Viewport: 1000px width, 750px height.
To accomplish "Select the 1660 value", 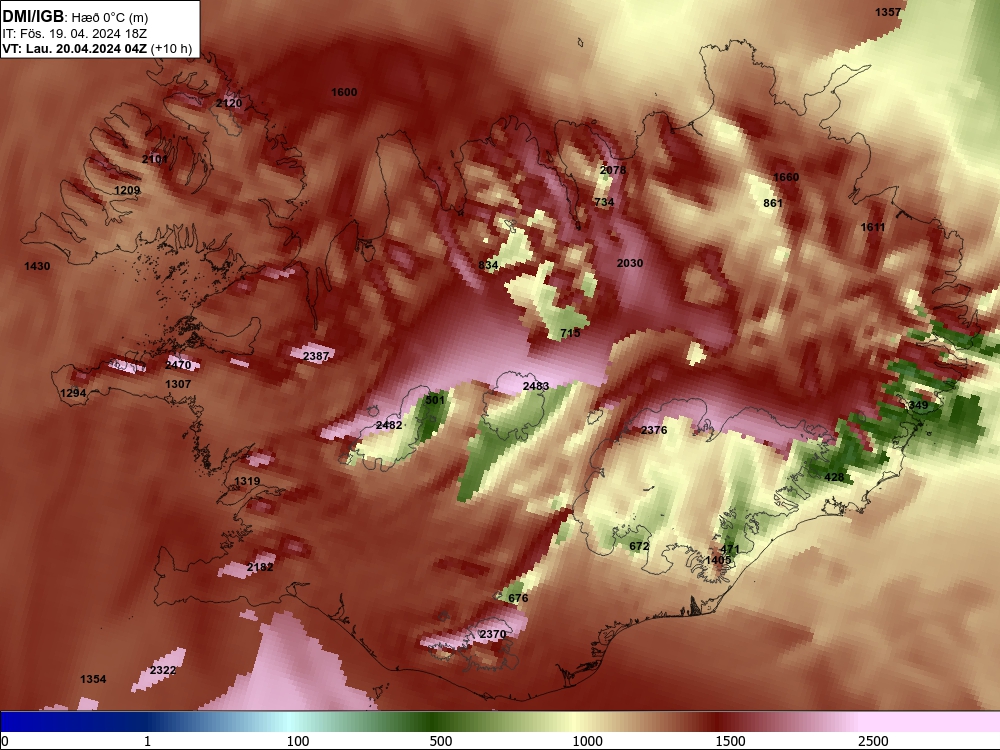I will click(786, 177).
